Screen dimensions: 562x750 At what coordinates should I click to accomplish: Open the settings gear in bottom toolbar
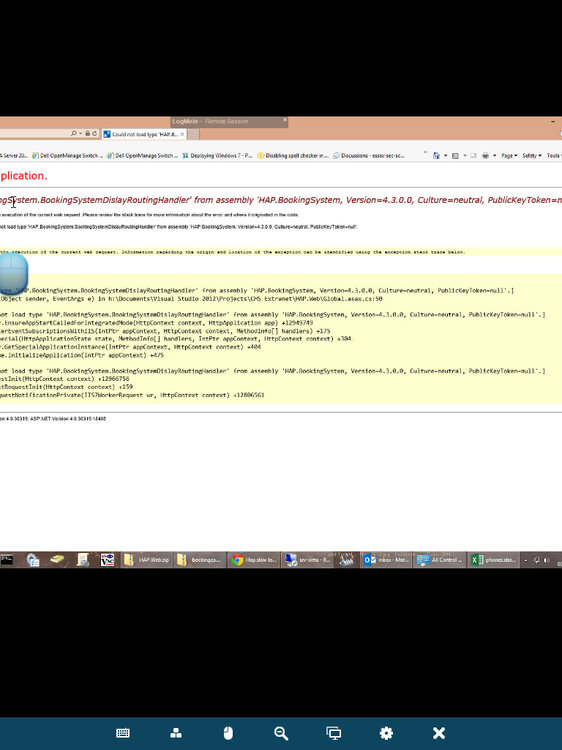pos(386,733)
